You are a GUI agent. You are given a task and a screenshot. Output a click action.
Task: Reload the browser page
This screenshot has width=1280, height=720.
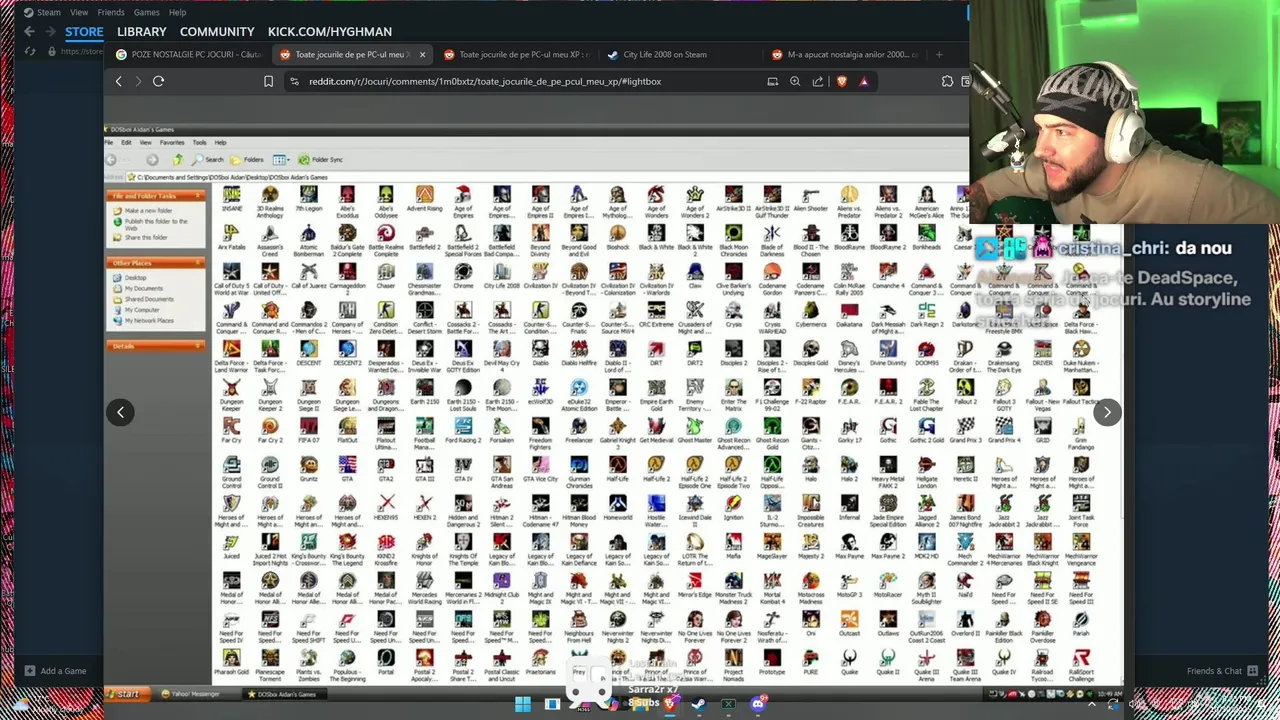(x=158, y=81)
